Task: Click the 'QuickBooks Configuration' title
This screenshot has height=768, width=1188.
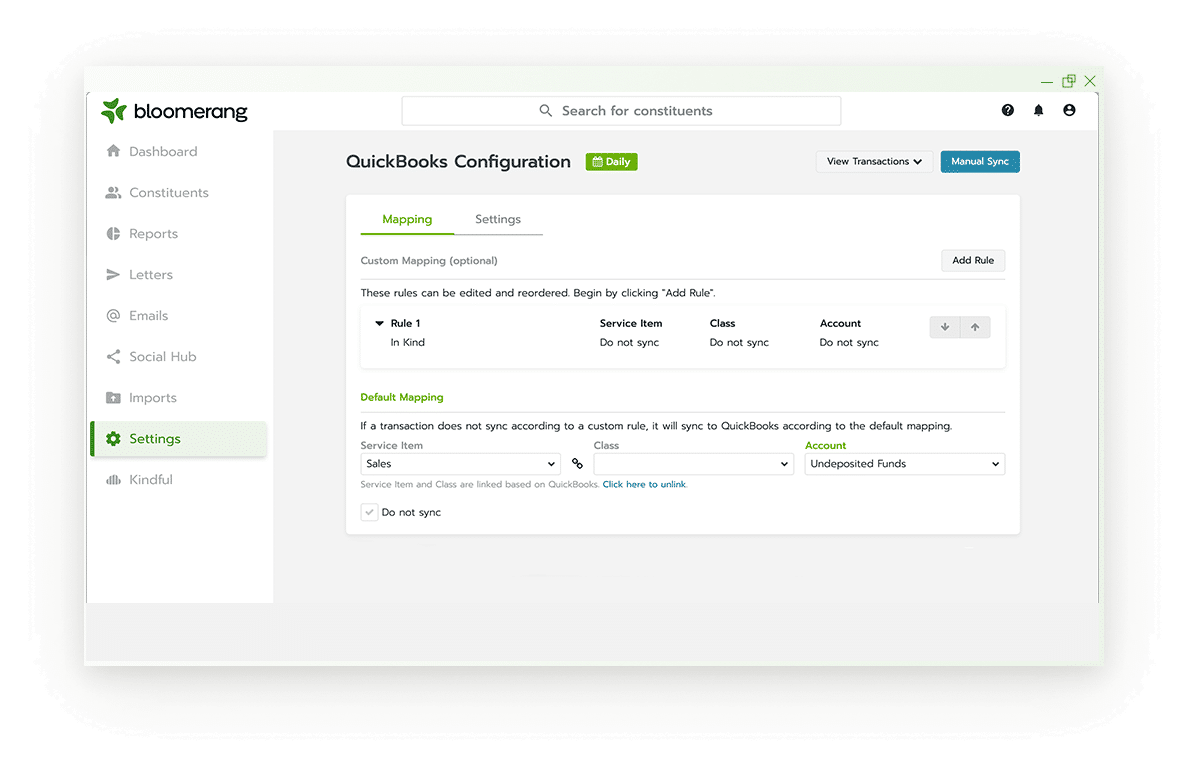Action: [x=458, y=161]
